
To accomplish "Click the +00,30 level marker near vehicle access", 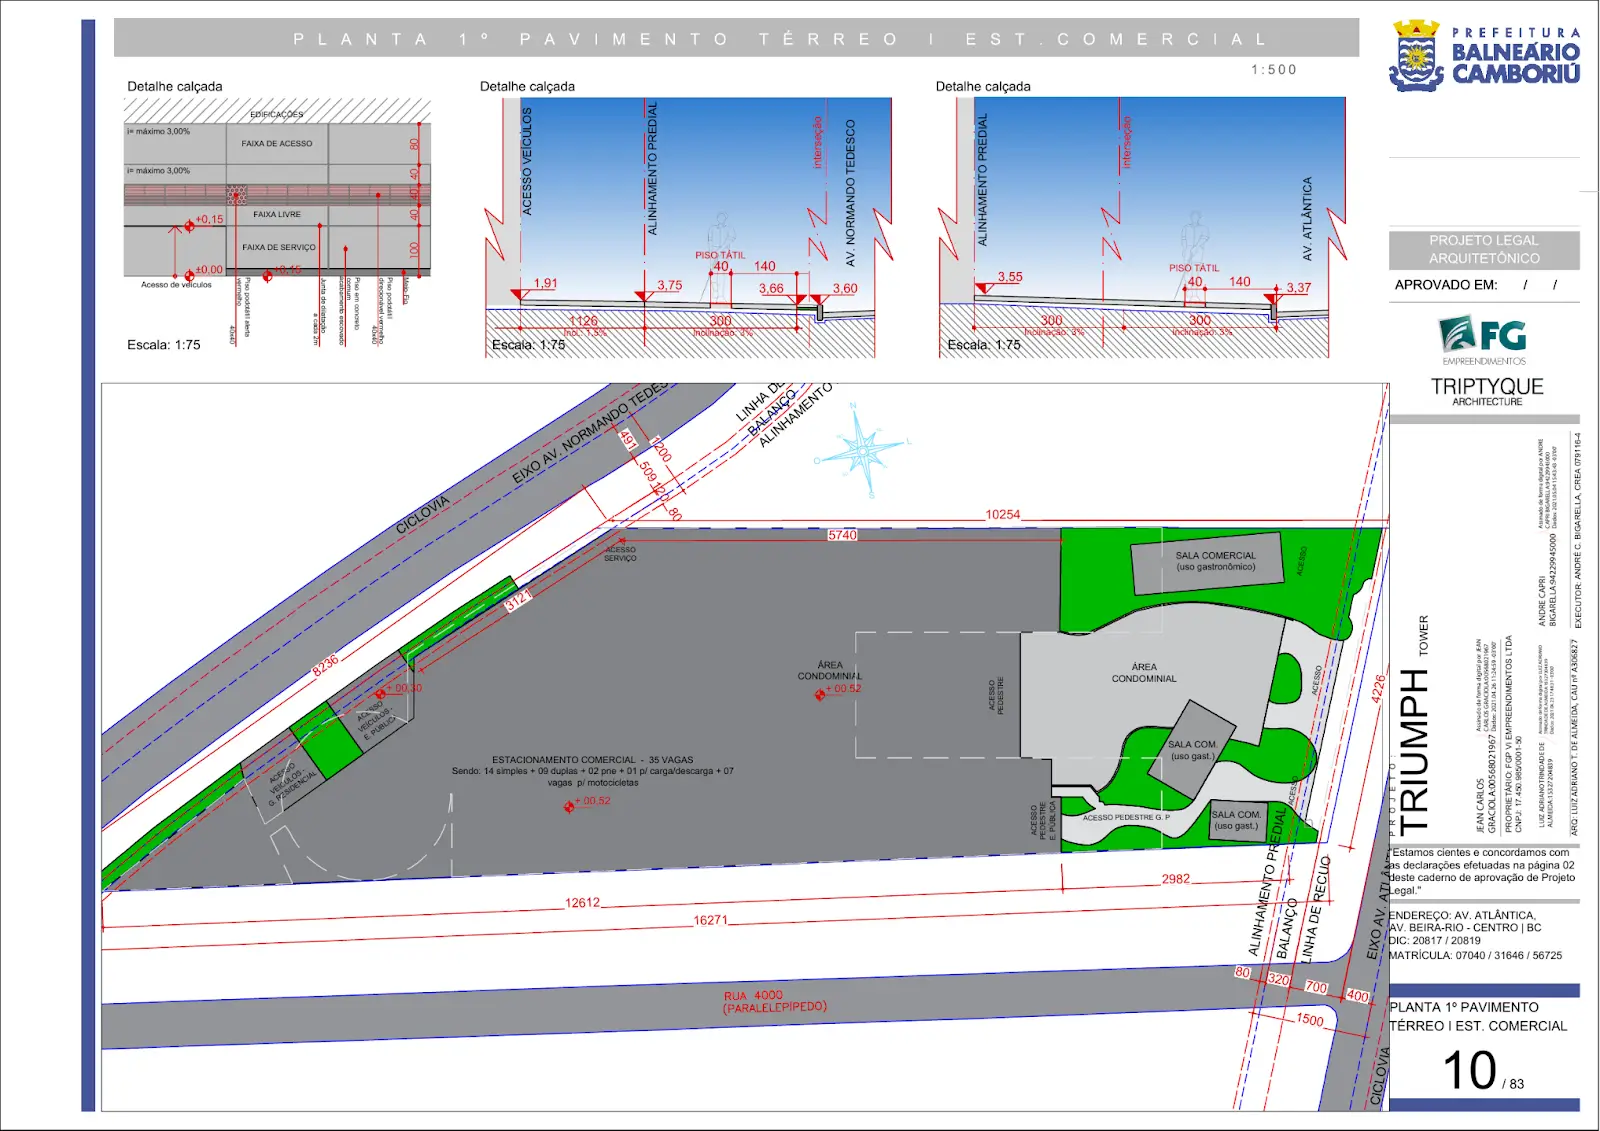I will pos(381,693).
